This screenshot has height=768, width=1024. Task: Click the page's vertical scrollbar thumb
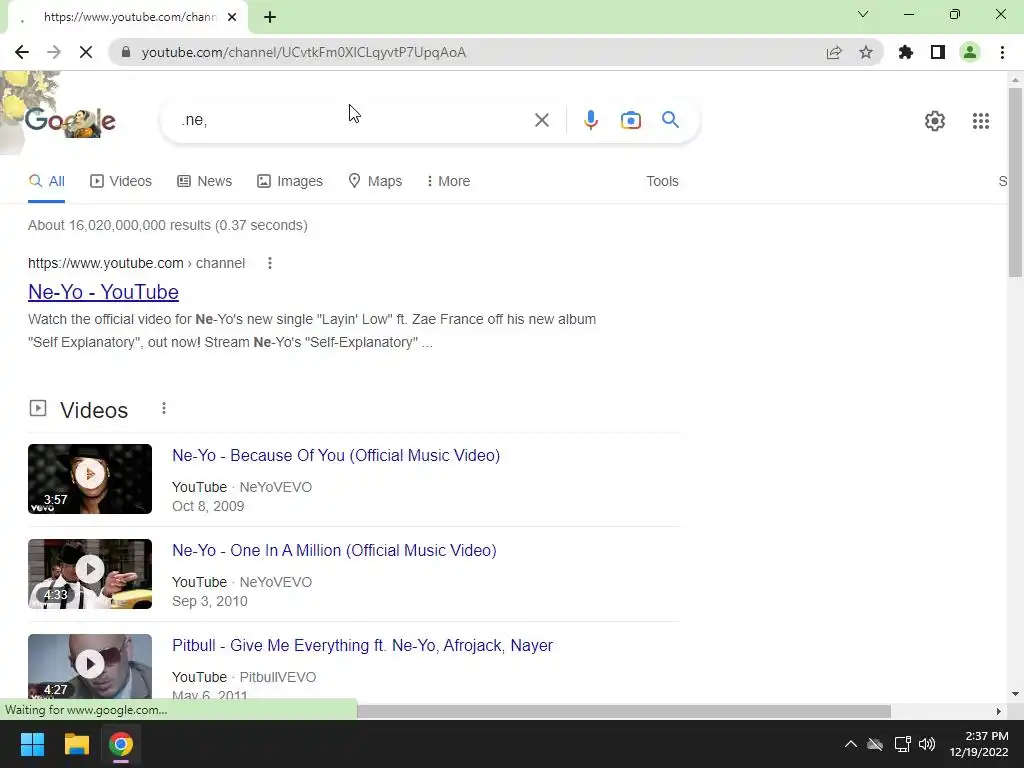tap(1014, 182)
